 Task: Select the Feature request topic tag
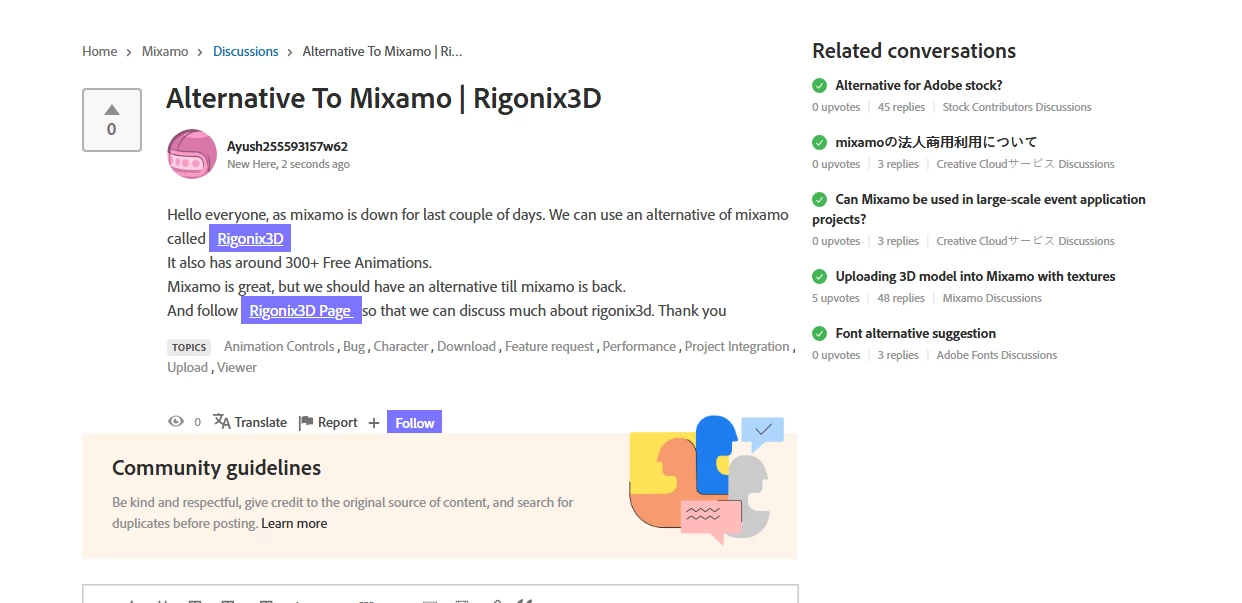click(x=549, y=346)
